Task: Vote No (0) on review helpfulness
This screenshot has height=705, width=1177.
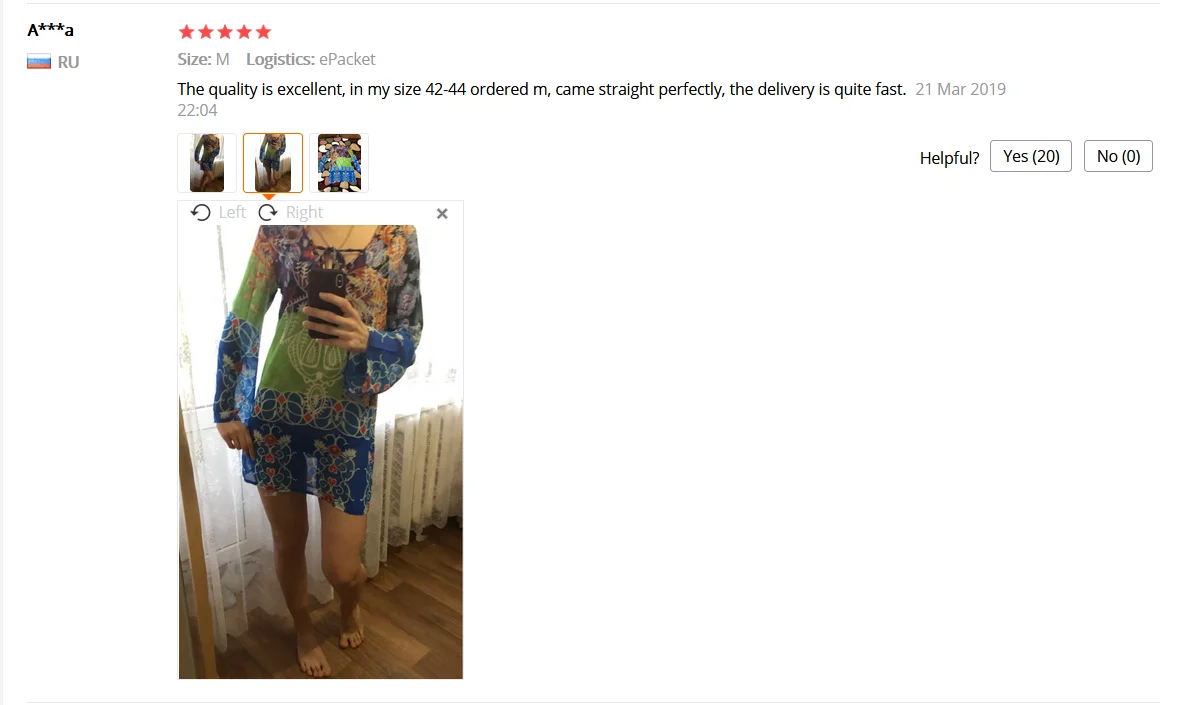Action: click(x=1118, y=156)
